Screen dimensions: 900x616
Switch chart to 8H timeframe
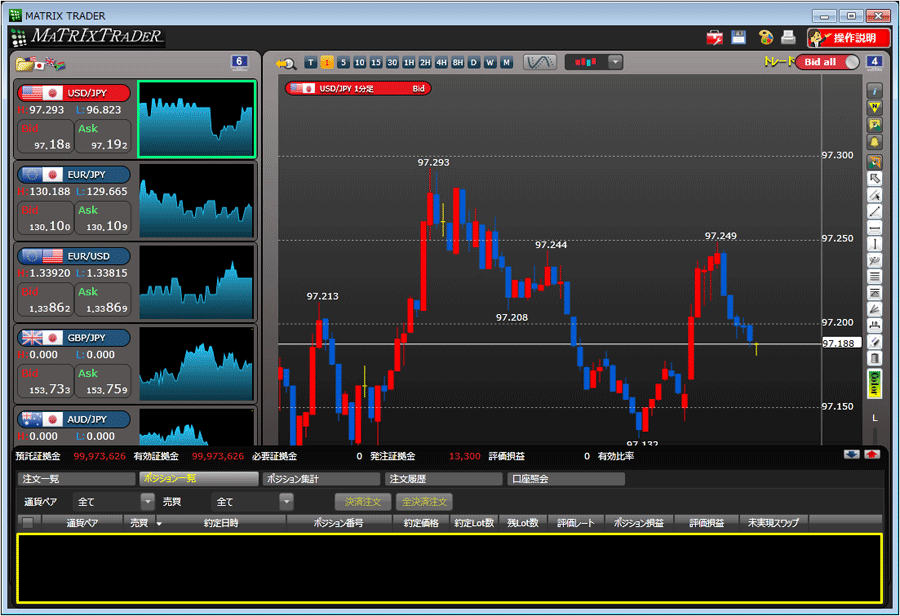[x=457, y=62]
